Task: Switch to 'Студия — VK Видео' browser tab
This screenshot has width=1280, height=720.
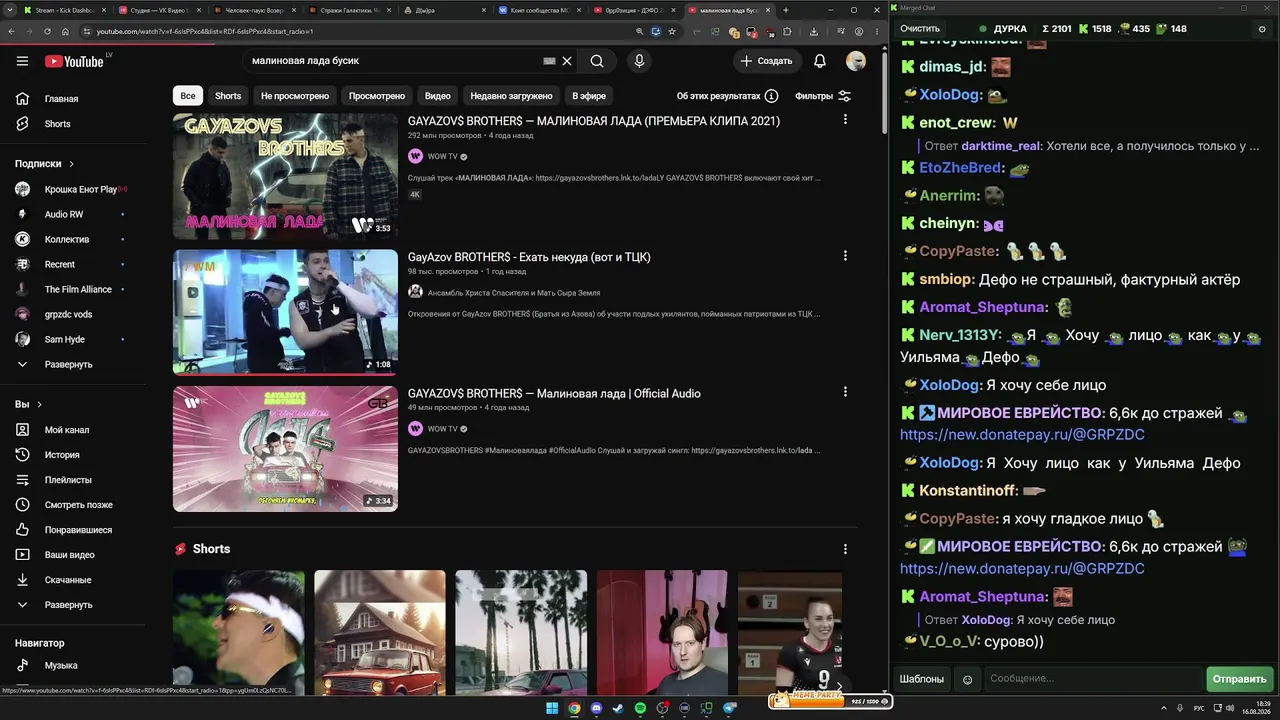Action: click(x=160, y=10)
